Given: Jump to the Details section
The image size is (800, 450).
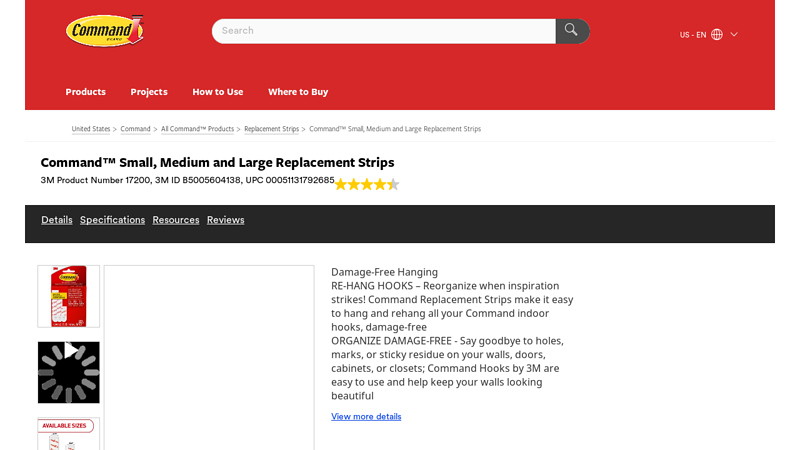Looking at the screenshot, I should [57, 220].
